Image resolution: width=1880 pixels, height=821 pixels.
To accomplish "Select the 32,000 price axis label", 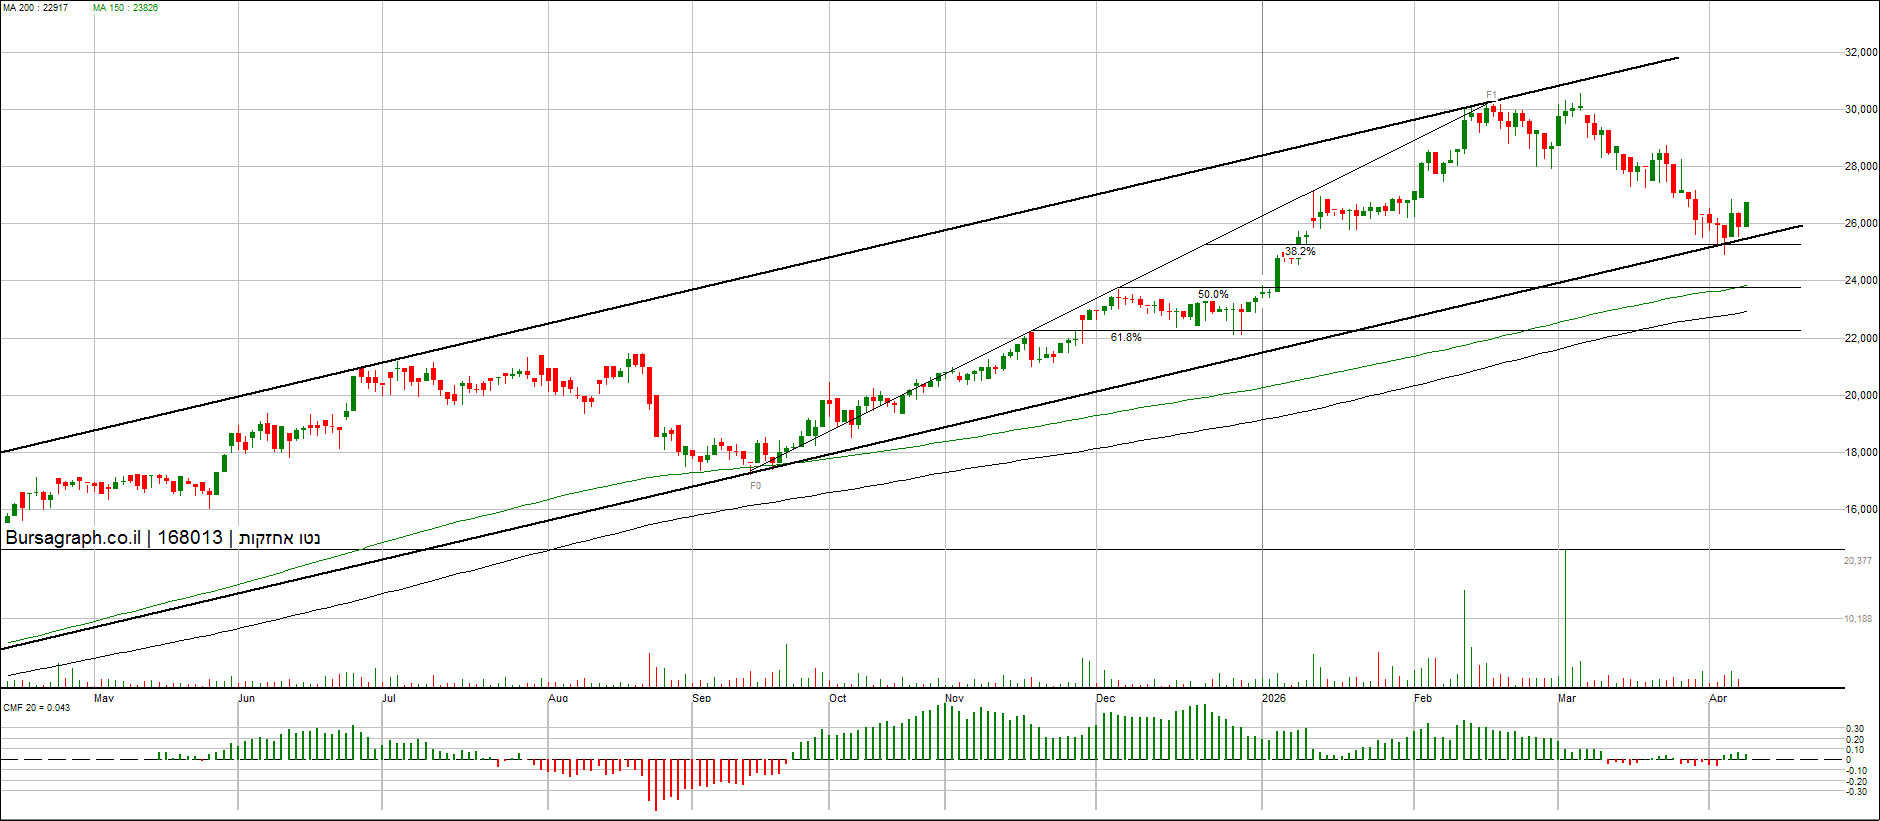I will pyautogui.click(x=1861, y=52).
